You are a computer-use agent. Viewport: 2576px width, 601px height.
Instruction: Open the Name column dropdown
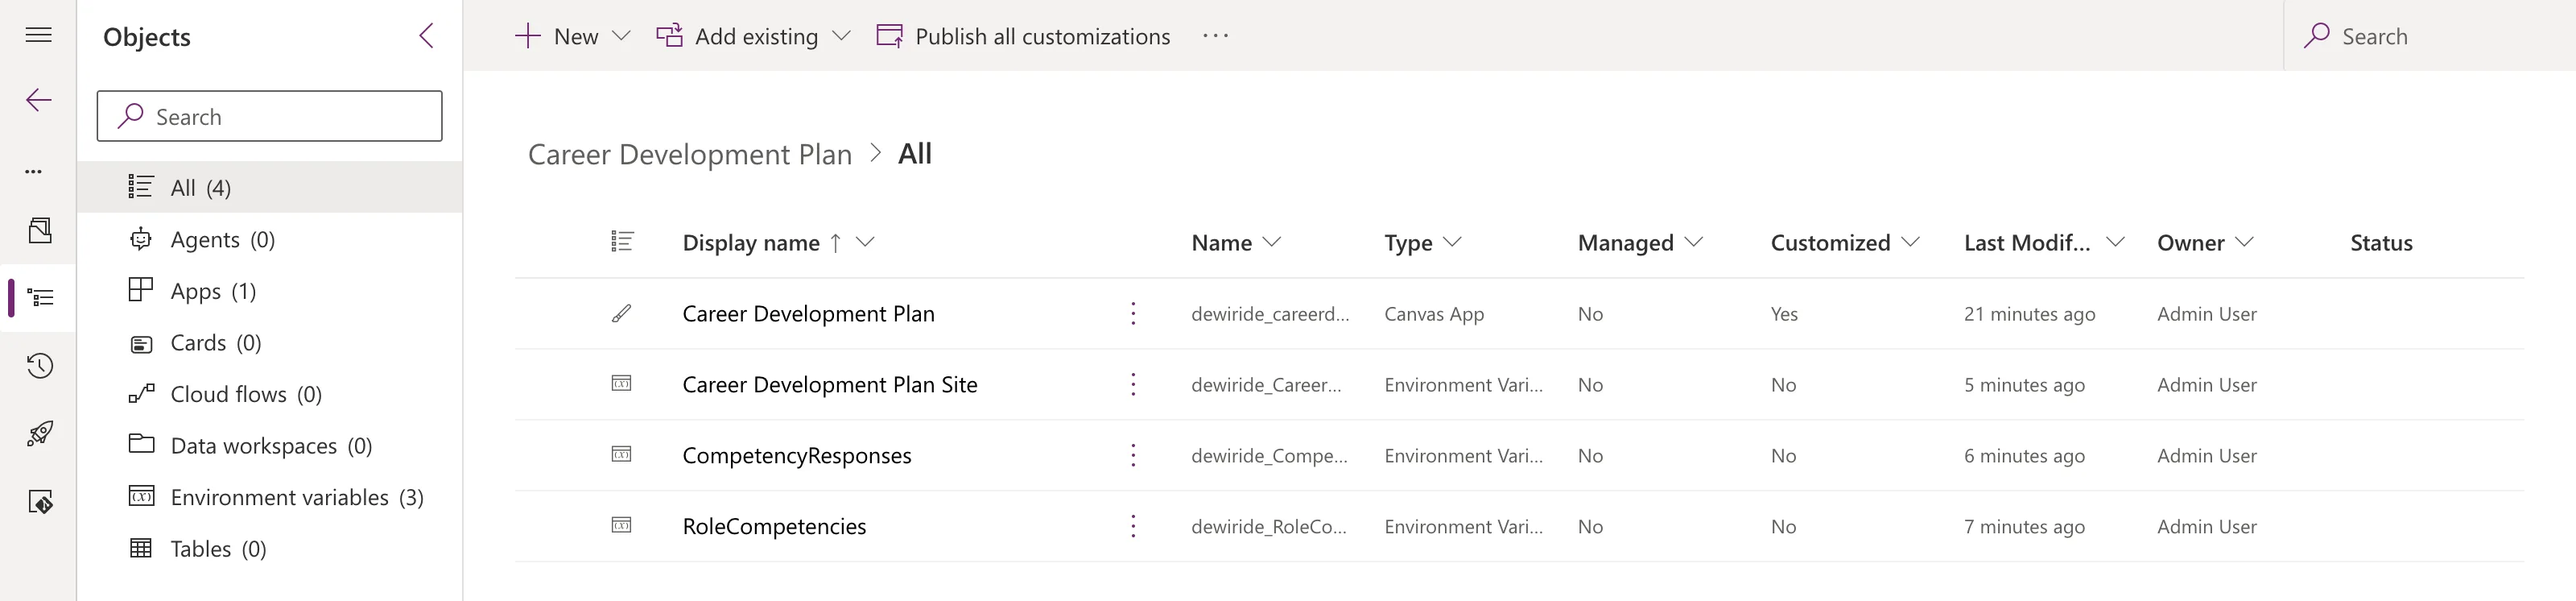pos(1272,242)
